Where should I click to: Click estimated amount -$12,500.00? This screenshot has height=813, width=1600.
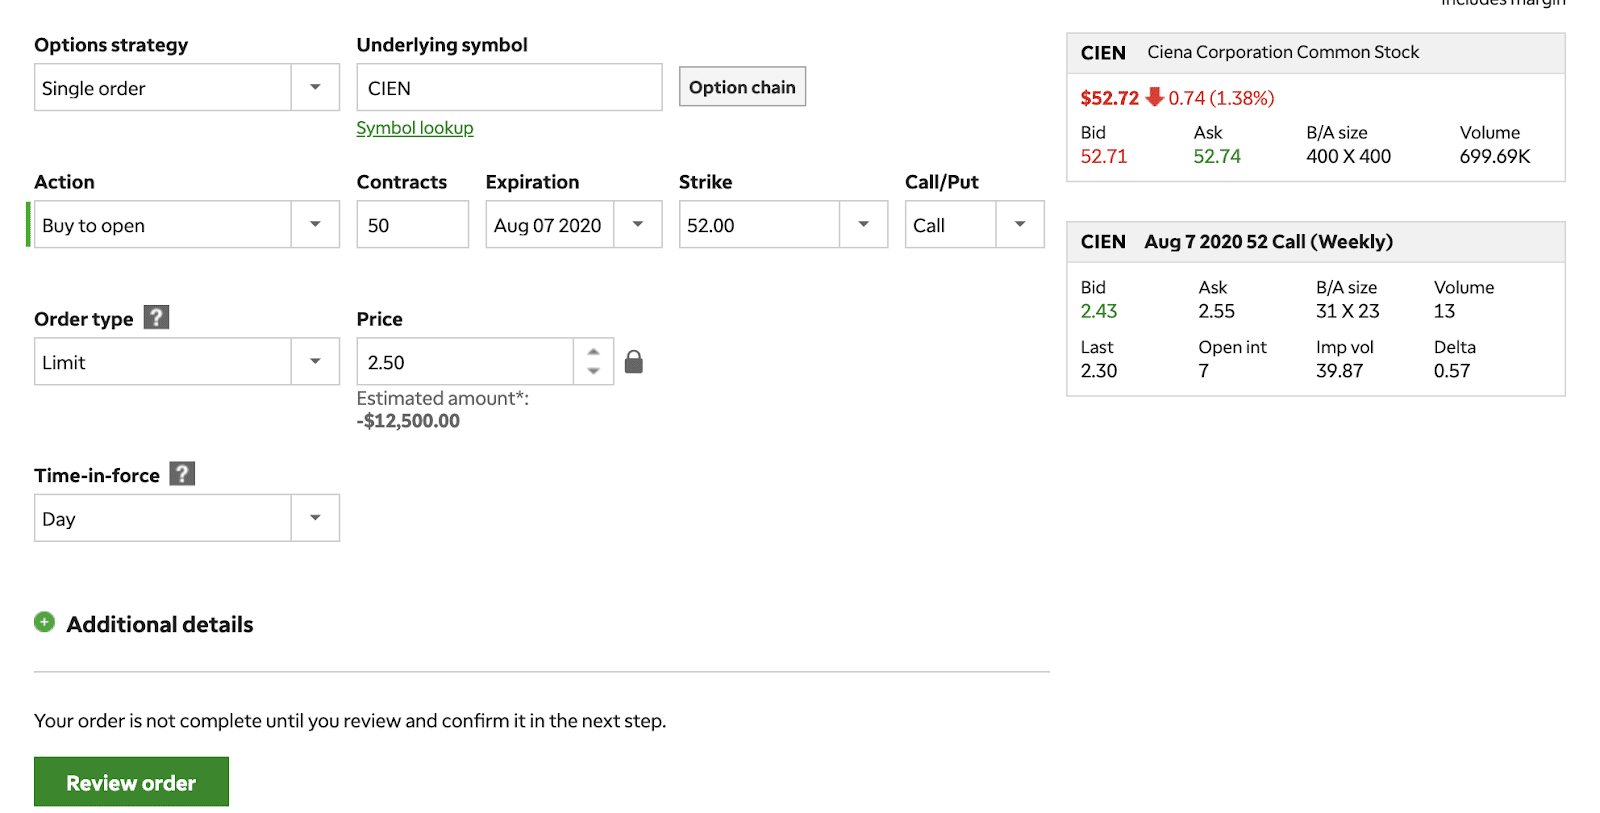408,421
